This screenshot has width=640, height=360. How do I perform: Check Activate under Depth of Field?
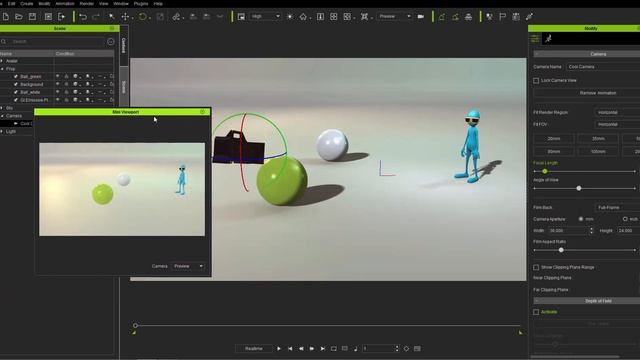click(x=536, y=312)
